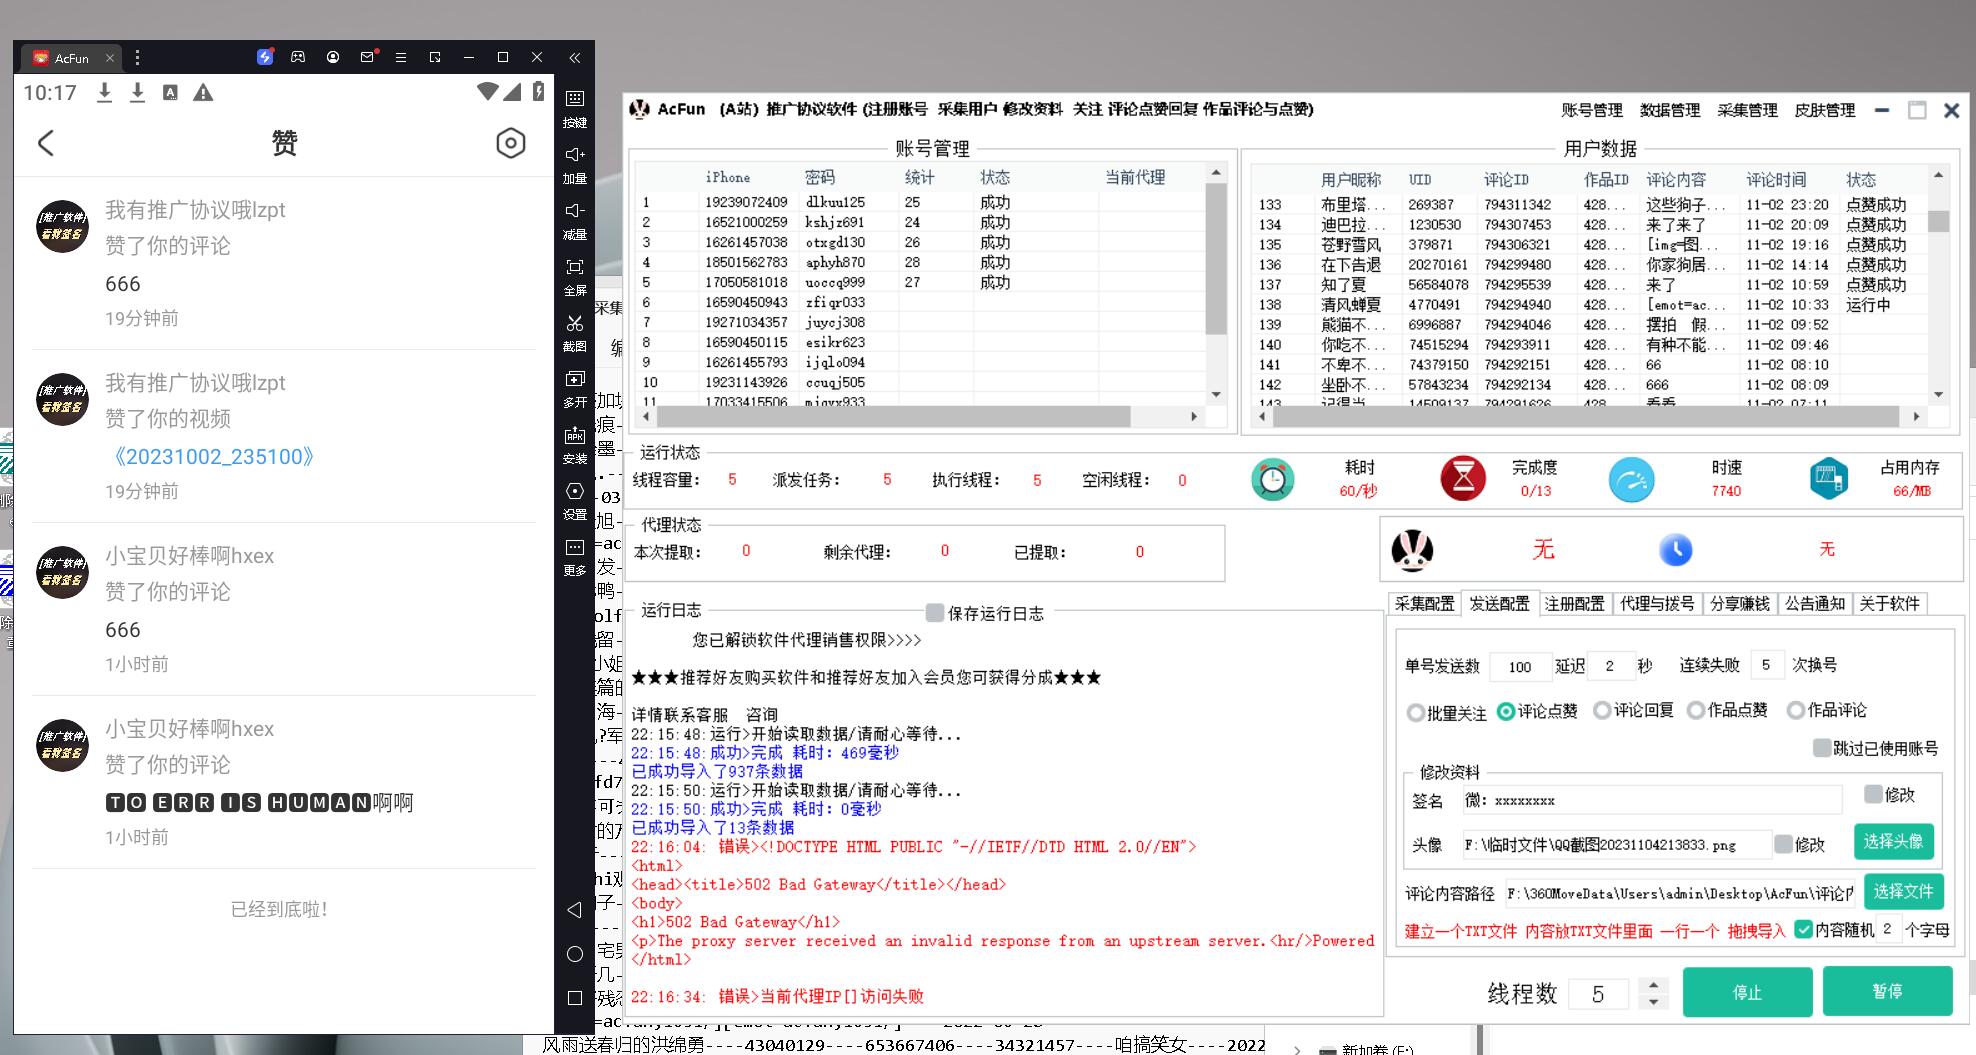The height and width of the screenshot is (1055, 1976).
Task: Switch to the 采集配置 tab
Action: tap(1424, 604)
